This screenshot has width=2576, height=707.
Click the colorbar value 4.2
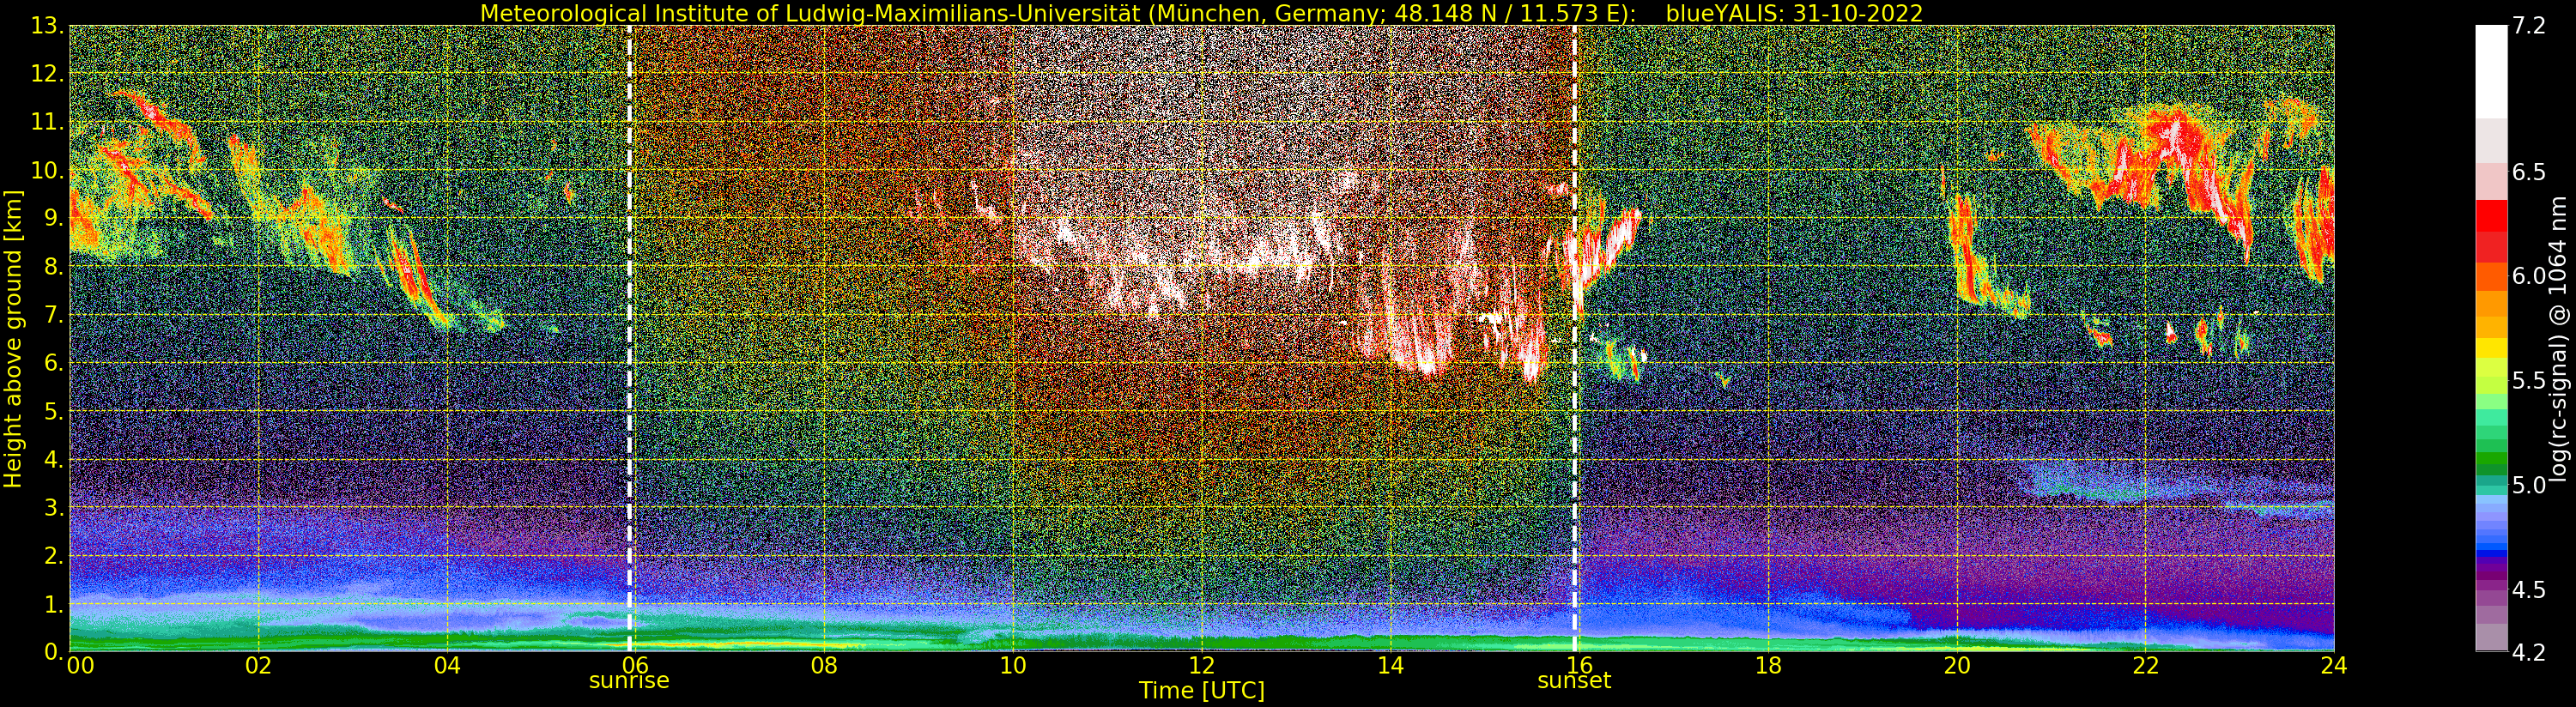[2528, 652]
